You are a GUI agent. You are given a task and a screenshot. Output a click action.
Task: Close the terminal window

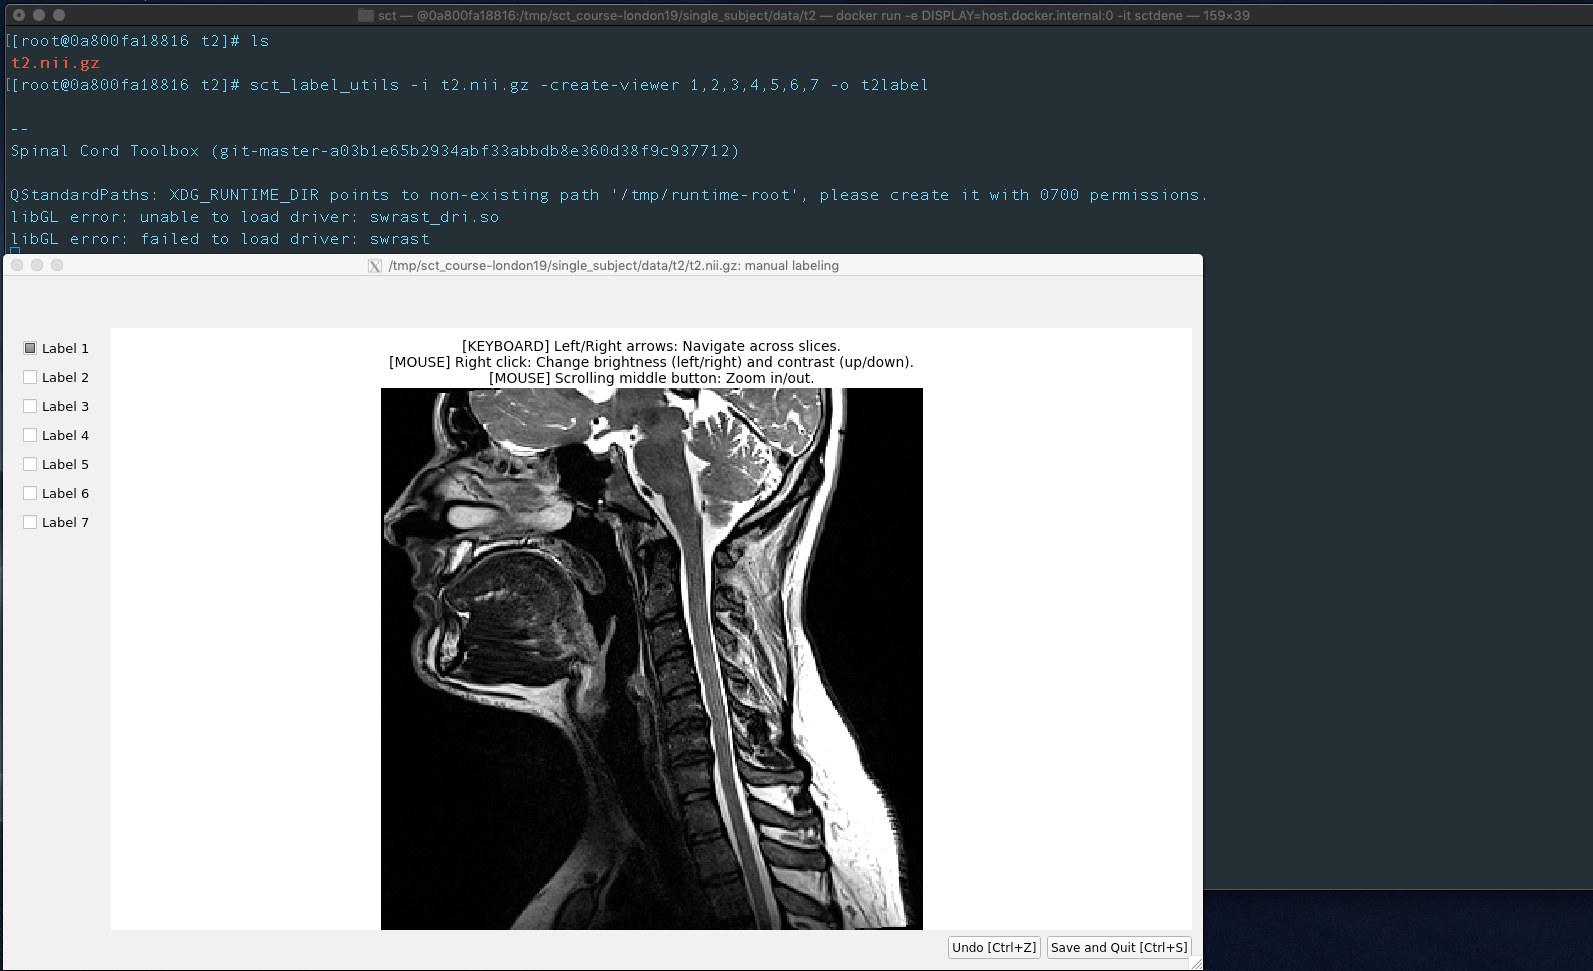pyautogui.click(x=19, y=15)
